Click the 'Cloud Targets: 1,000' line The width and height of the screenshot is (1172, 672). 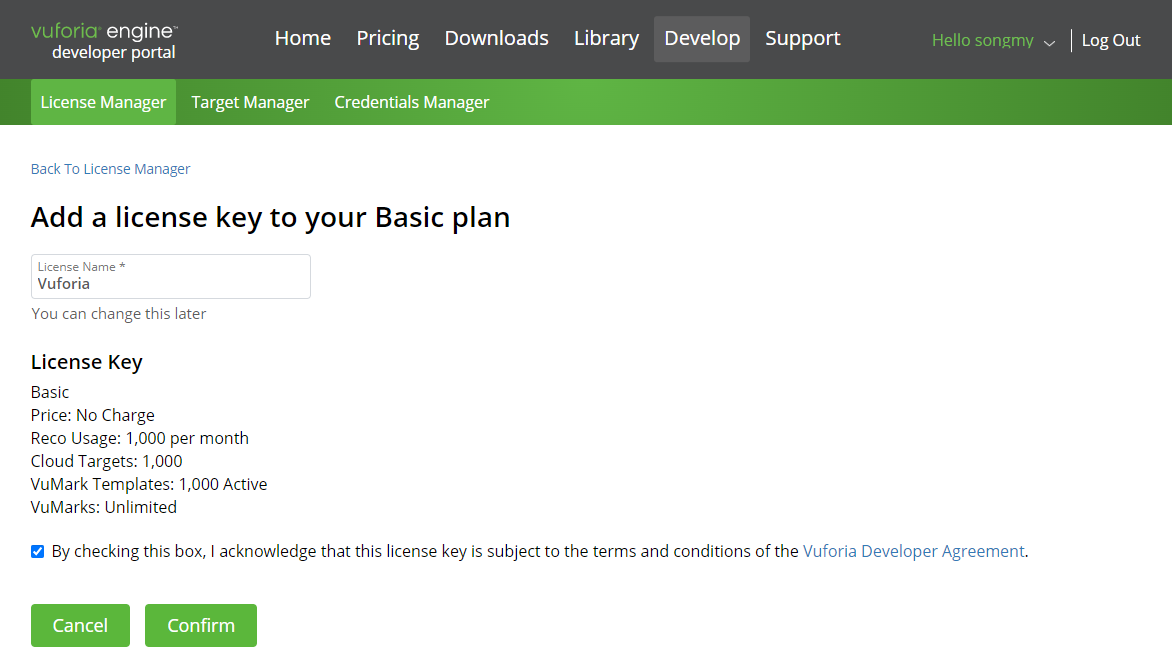click(x=107, y=461)
